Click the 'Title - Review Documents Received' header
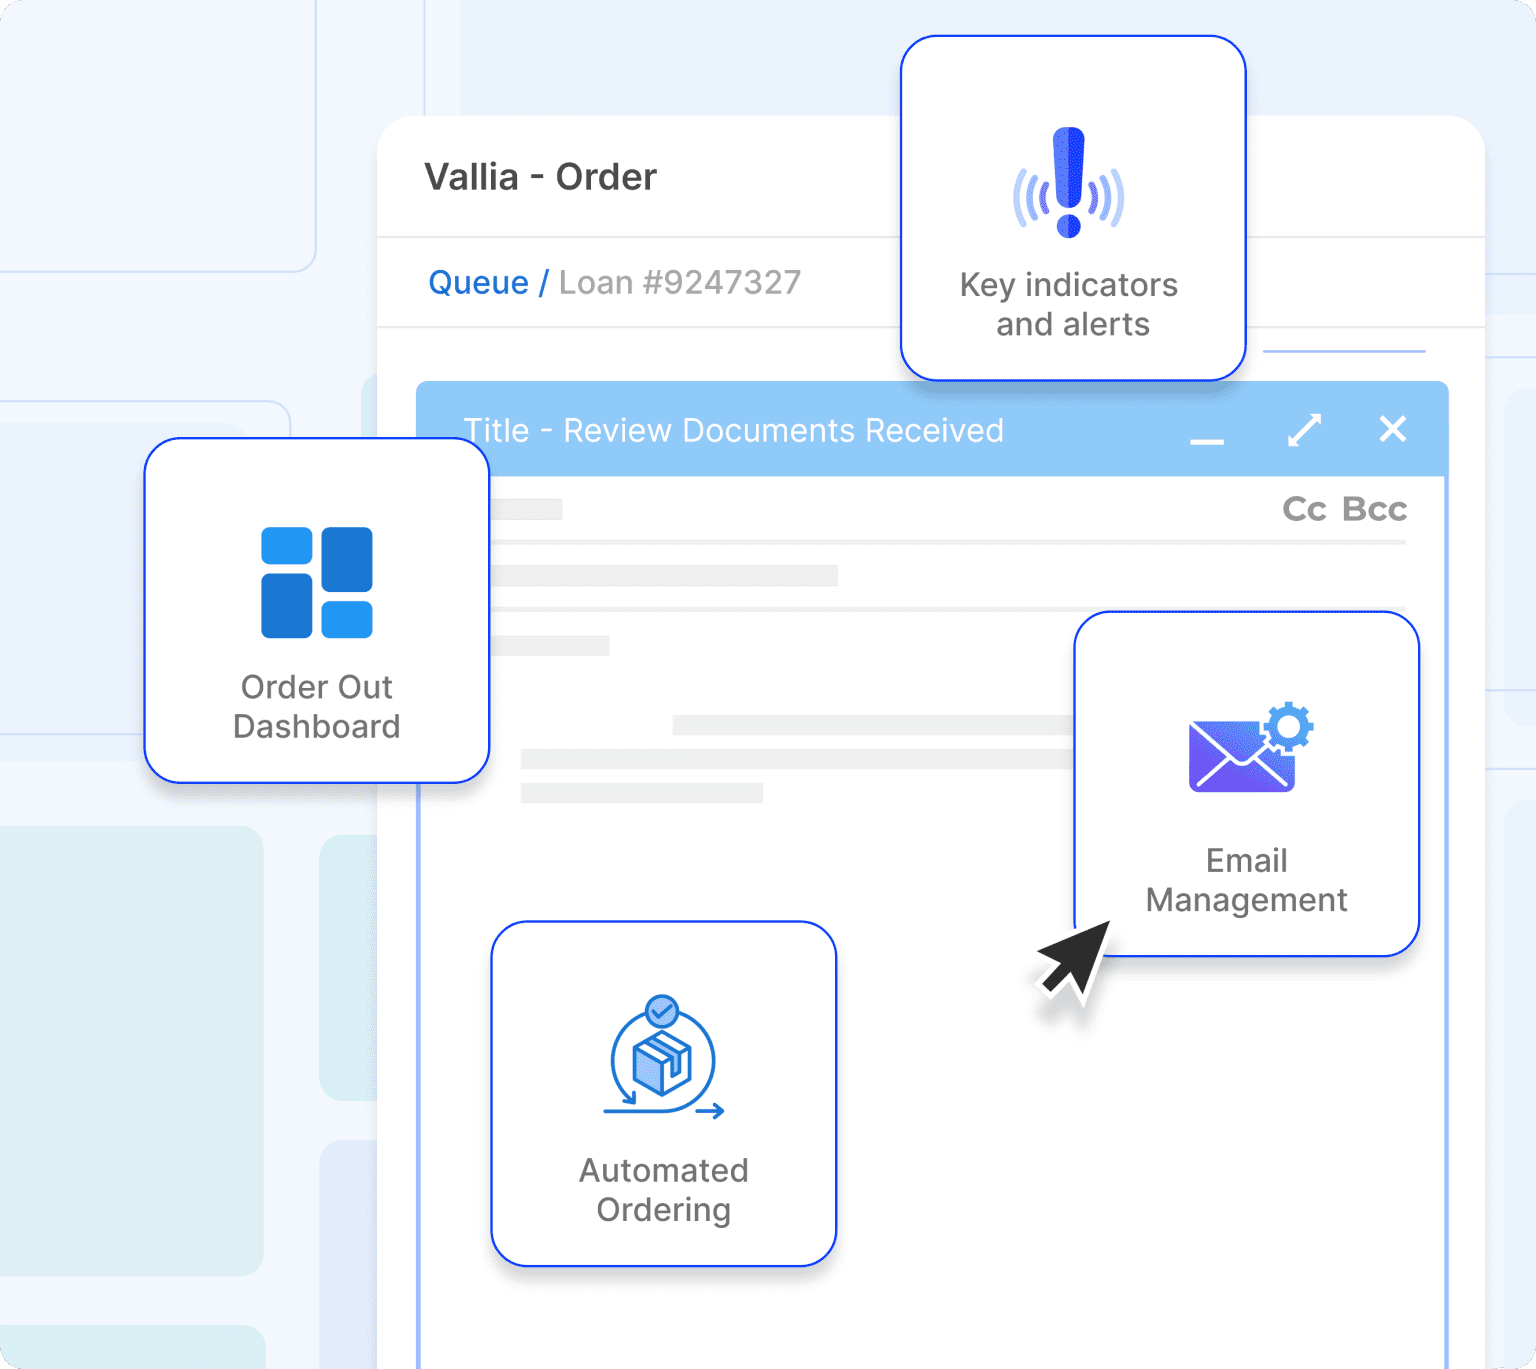The image size is (1536, 1369). pos(733,430)
